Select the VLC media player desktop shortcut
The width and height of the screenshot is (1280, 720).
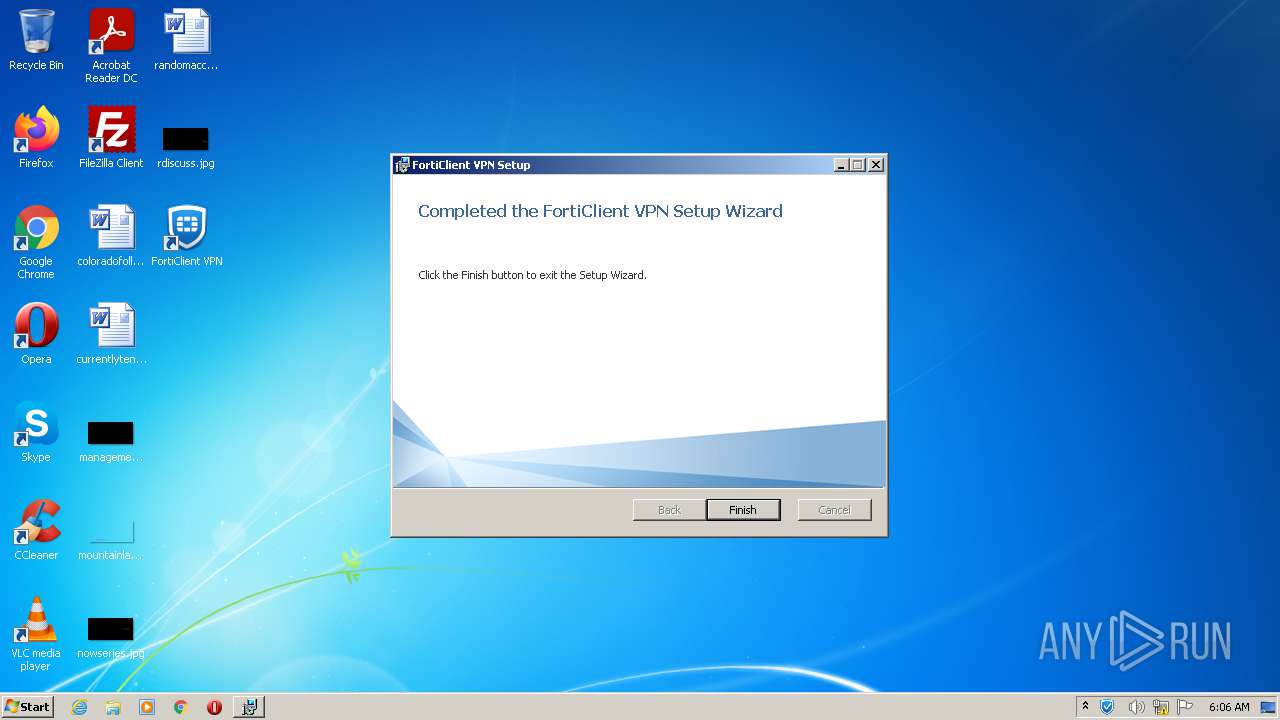tap(36, 634)
